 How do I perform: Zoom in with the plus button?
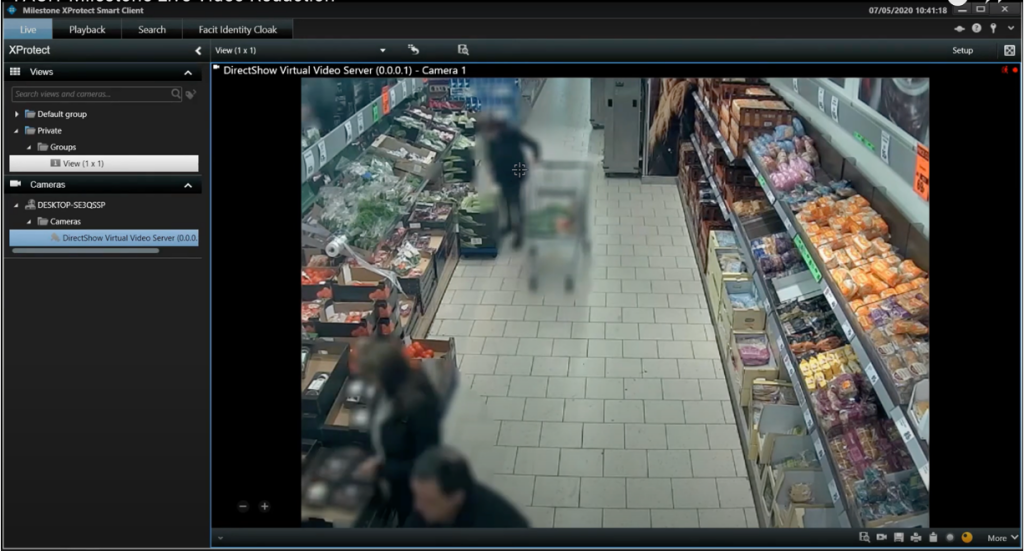click(264, 506)
